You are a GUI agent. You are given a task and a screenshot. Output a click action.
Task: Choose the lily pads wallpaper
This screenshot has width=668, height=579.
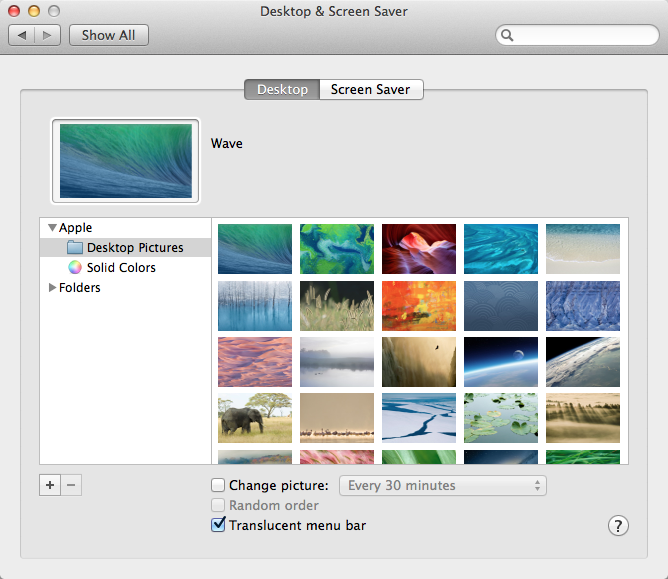(501, 418)
